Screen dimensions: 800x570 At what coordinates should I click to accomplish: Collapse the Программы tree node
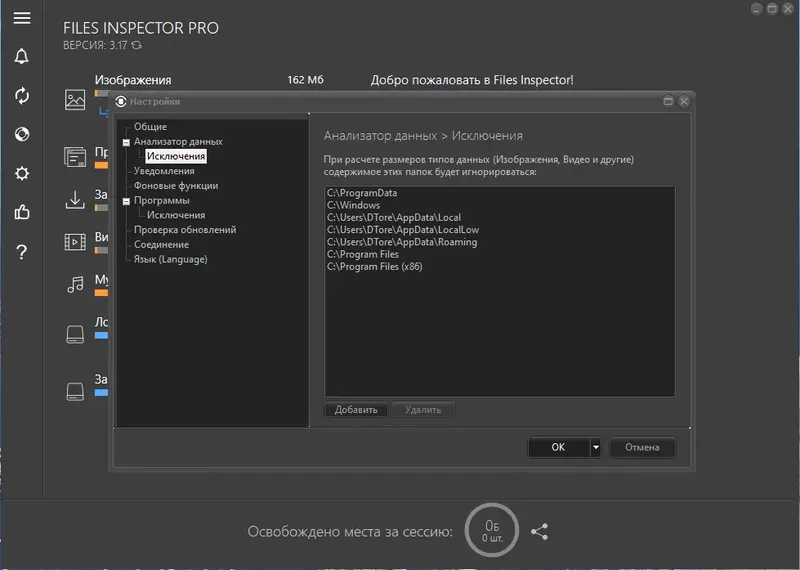(x=126, y=202)
